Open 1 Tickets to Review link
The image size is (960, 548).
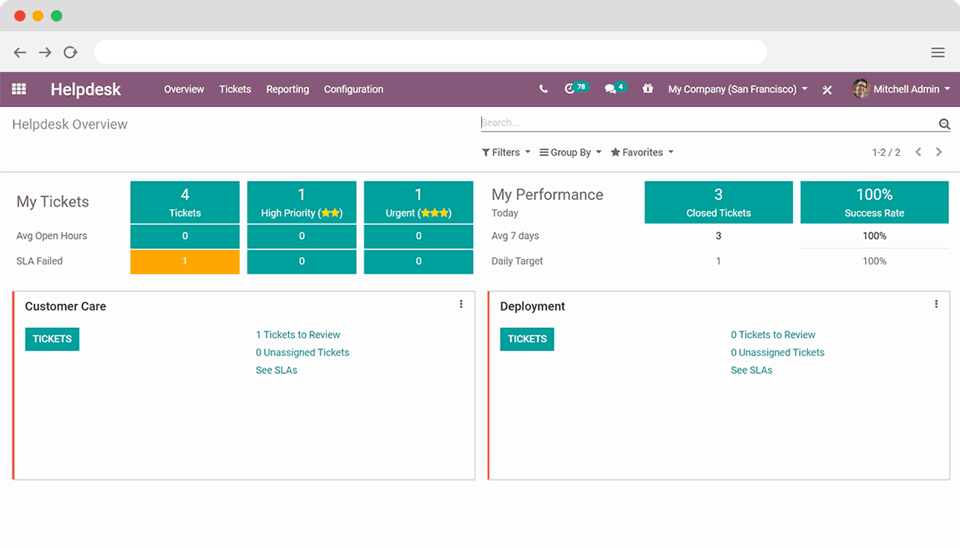pos(298,335)
